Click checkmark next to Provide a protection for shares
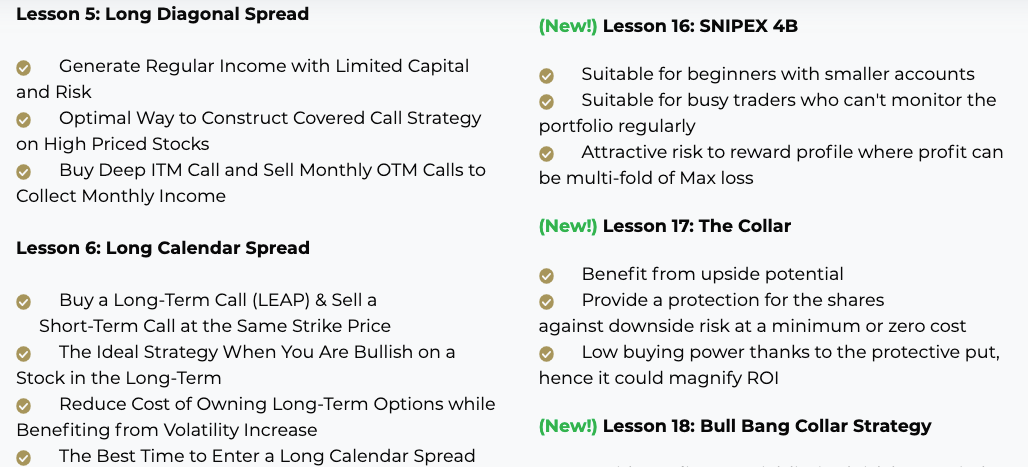 (546, 302)
